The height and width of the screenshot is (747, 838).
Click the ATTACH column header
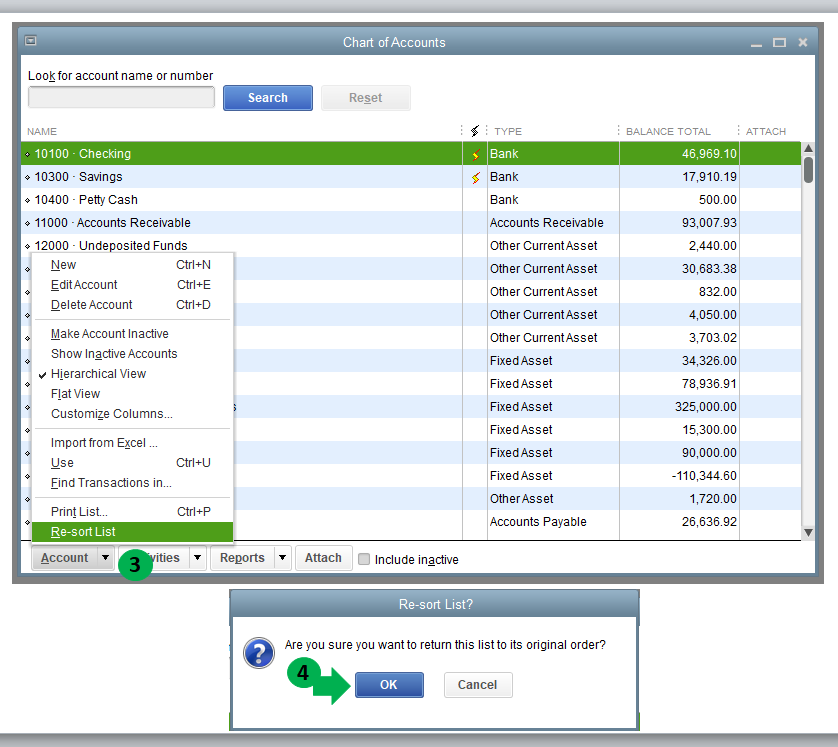point(766,131)
